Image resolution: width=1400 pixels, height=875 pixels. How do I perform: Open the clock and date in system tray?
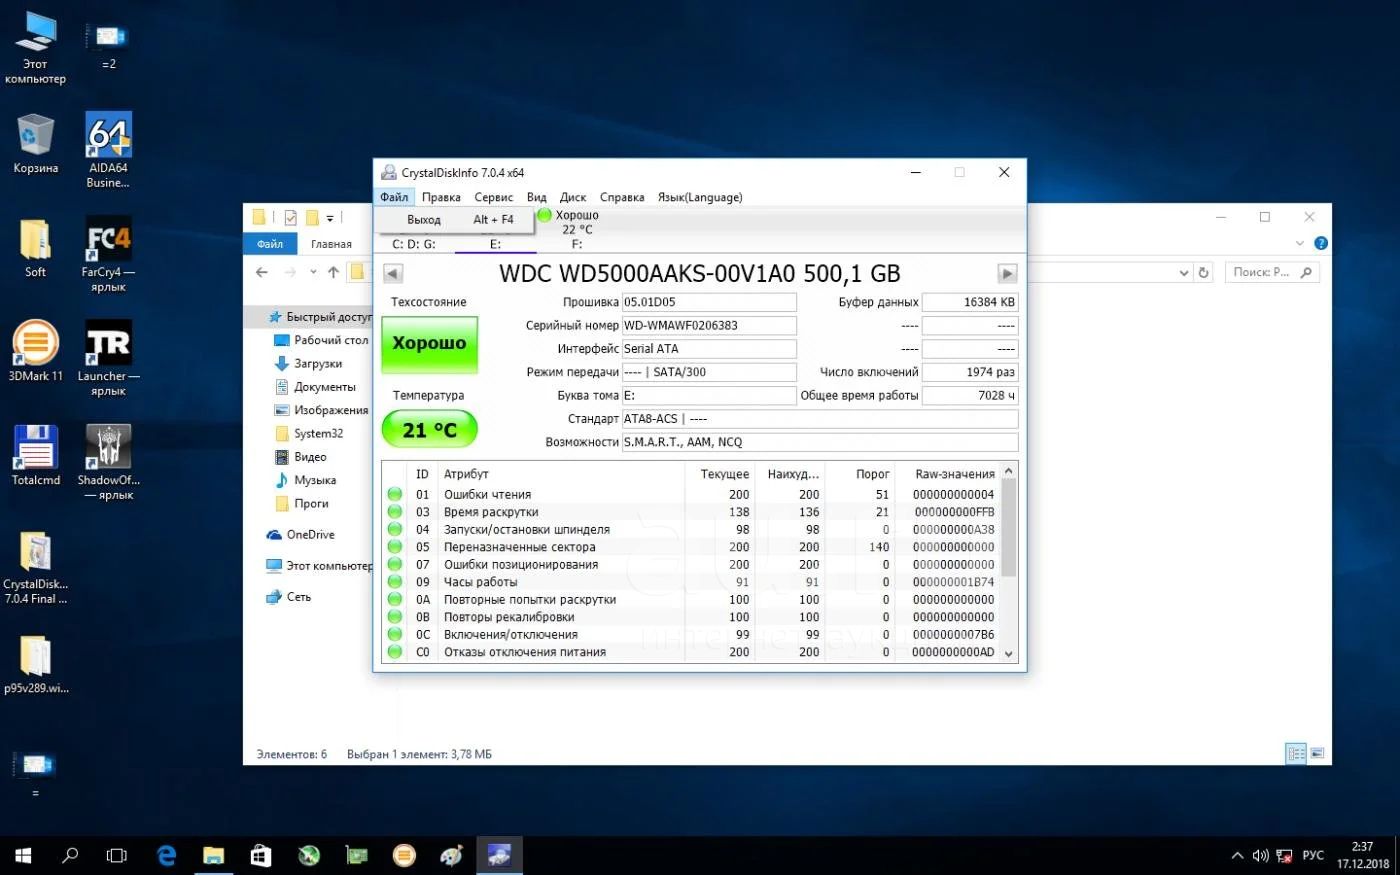click(x=1363, y=856)
